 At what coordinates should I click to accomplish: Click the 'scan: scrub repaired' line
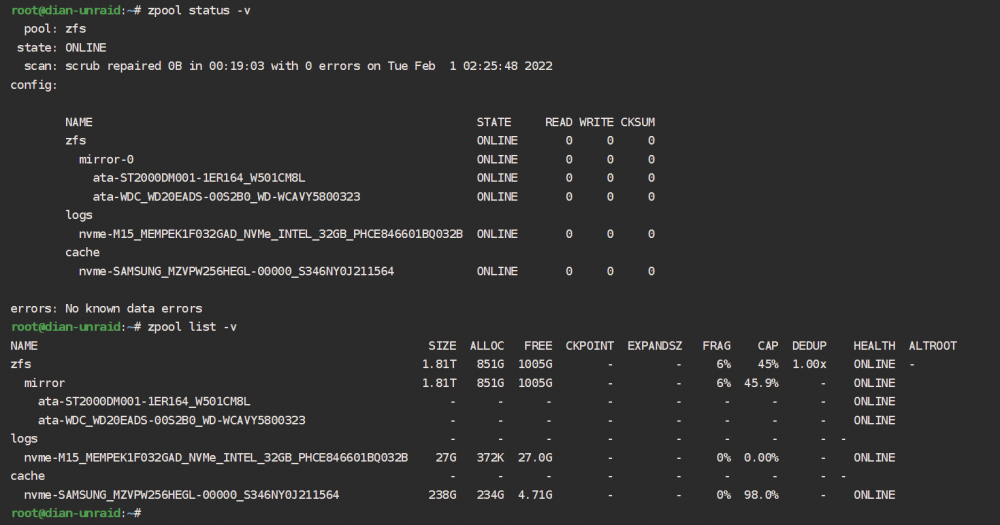[288, 66]
